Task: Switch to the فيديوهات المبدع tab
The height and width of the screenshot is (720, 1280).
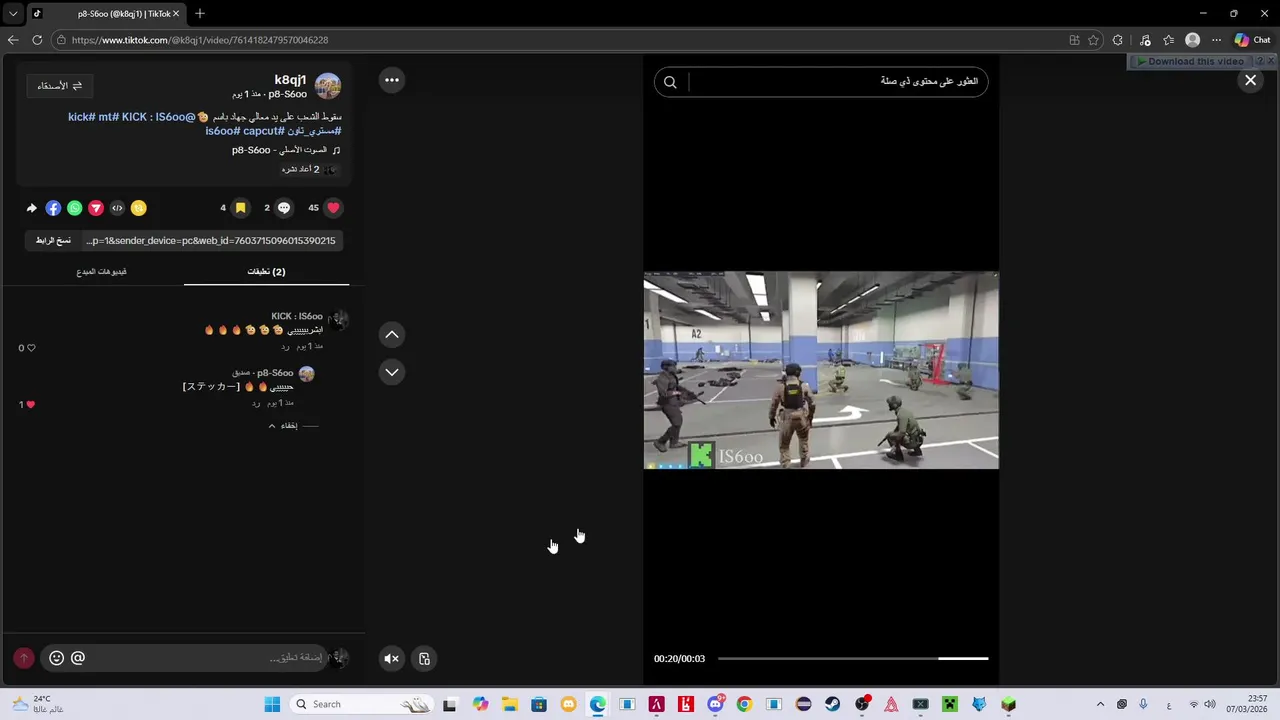Action: click(x=101, y=272)
